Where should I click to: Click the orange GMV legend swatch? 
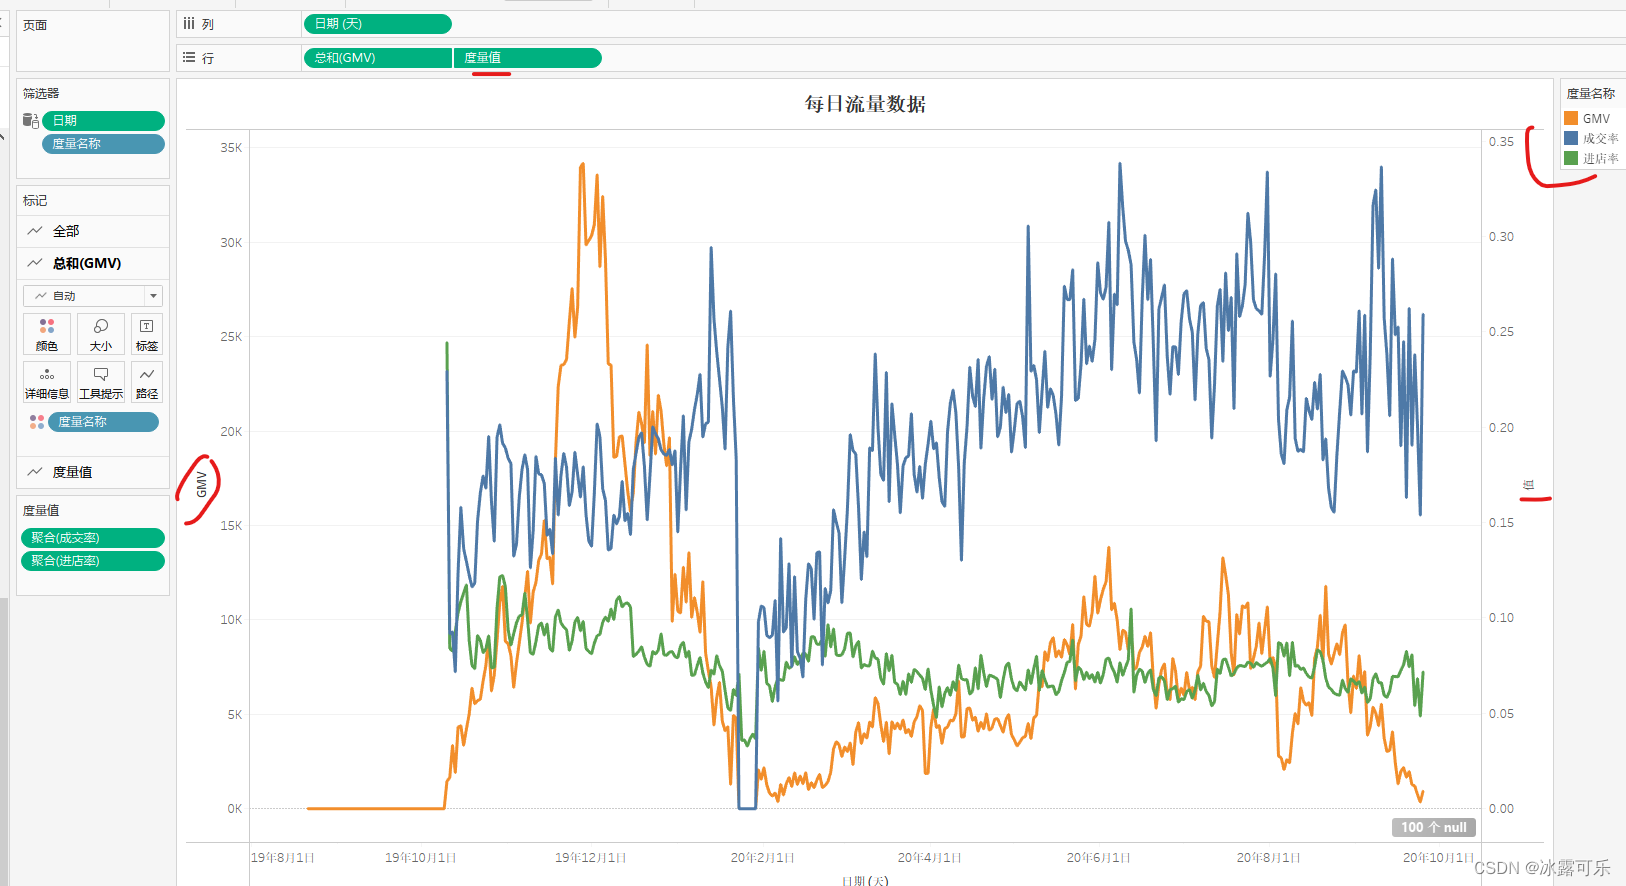tap(1571, 118)
